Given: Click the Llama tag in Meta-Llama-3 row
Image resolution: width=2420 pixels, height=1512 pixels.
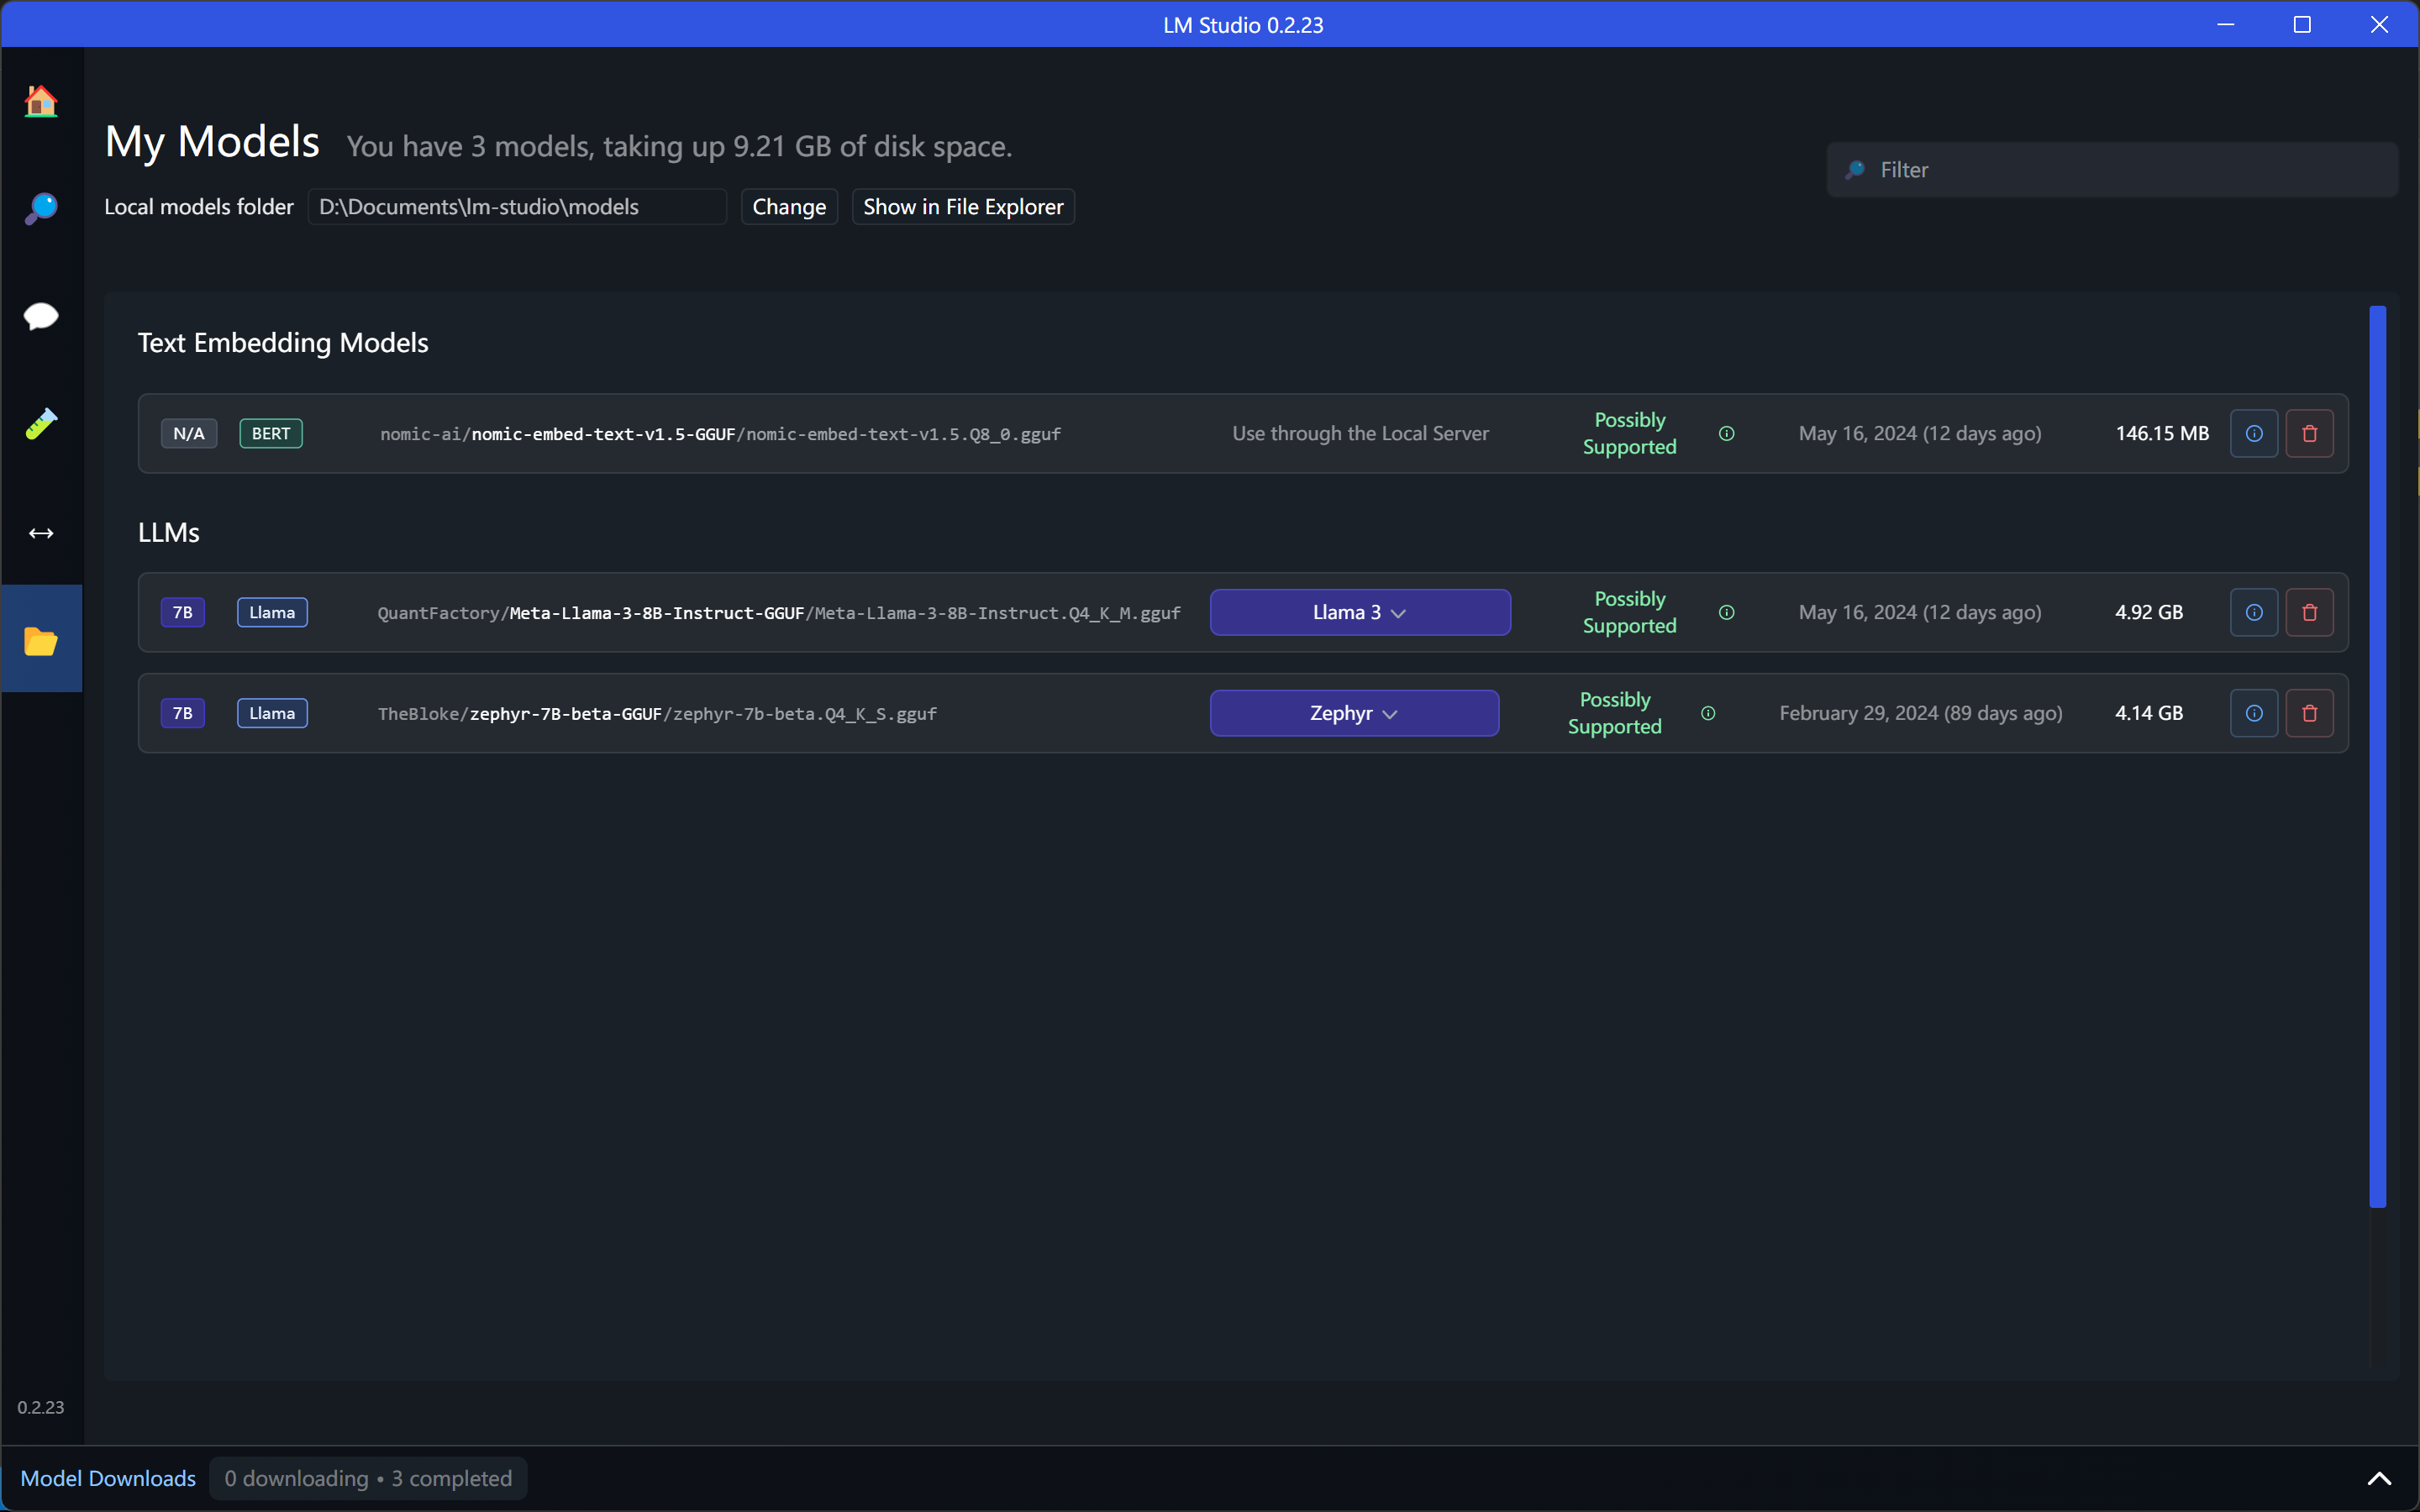Looking at the screenshot, I should pos(272,612).
